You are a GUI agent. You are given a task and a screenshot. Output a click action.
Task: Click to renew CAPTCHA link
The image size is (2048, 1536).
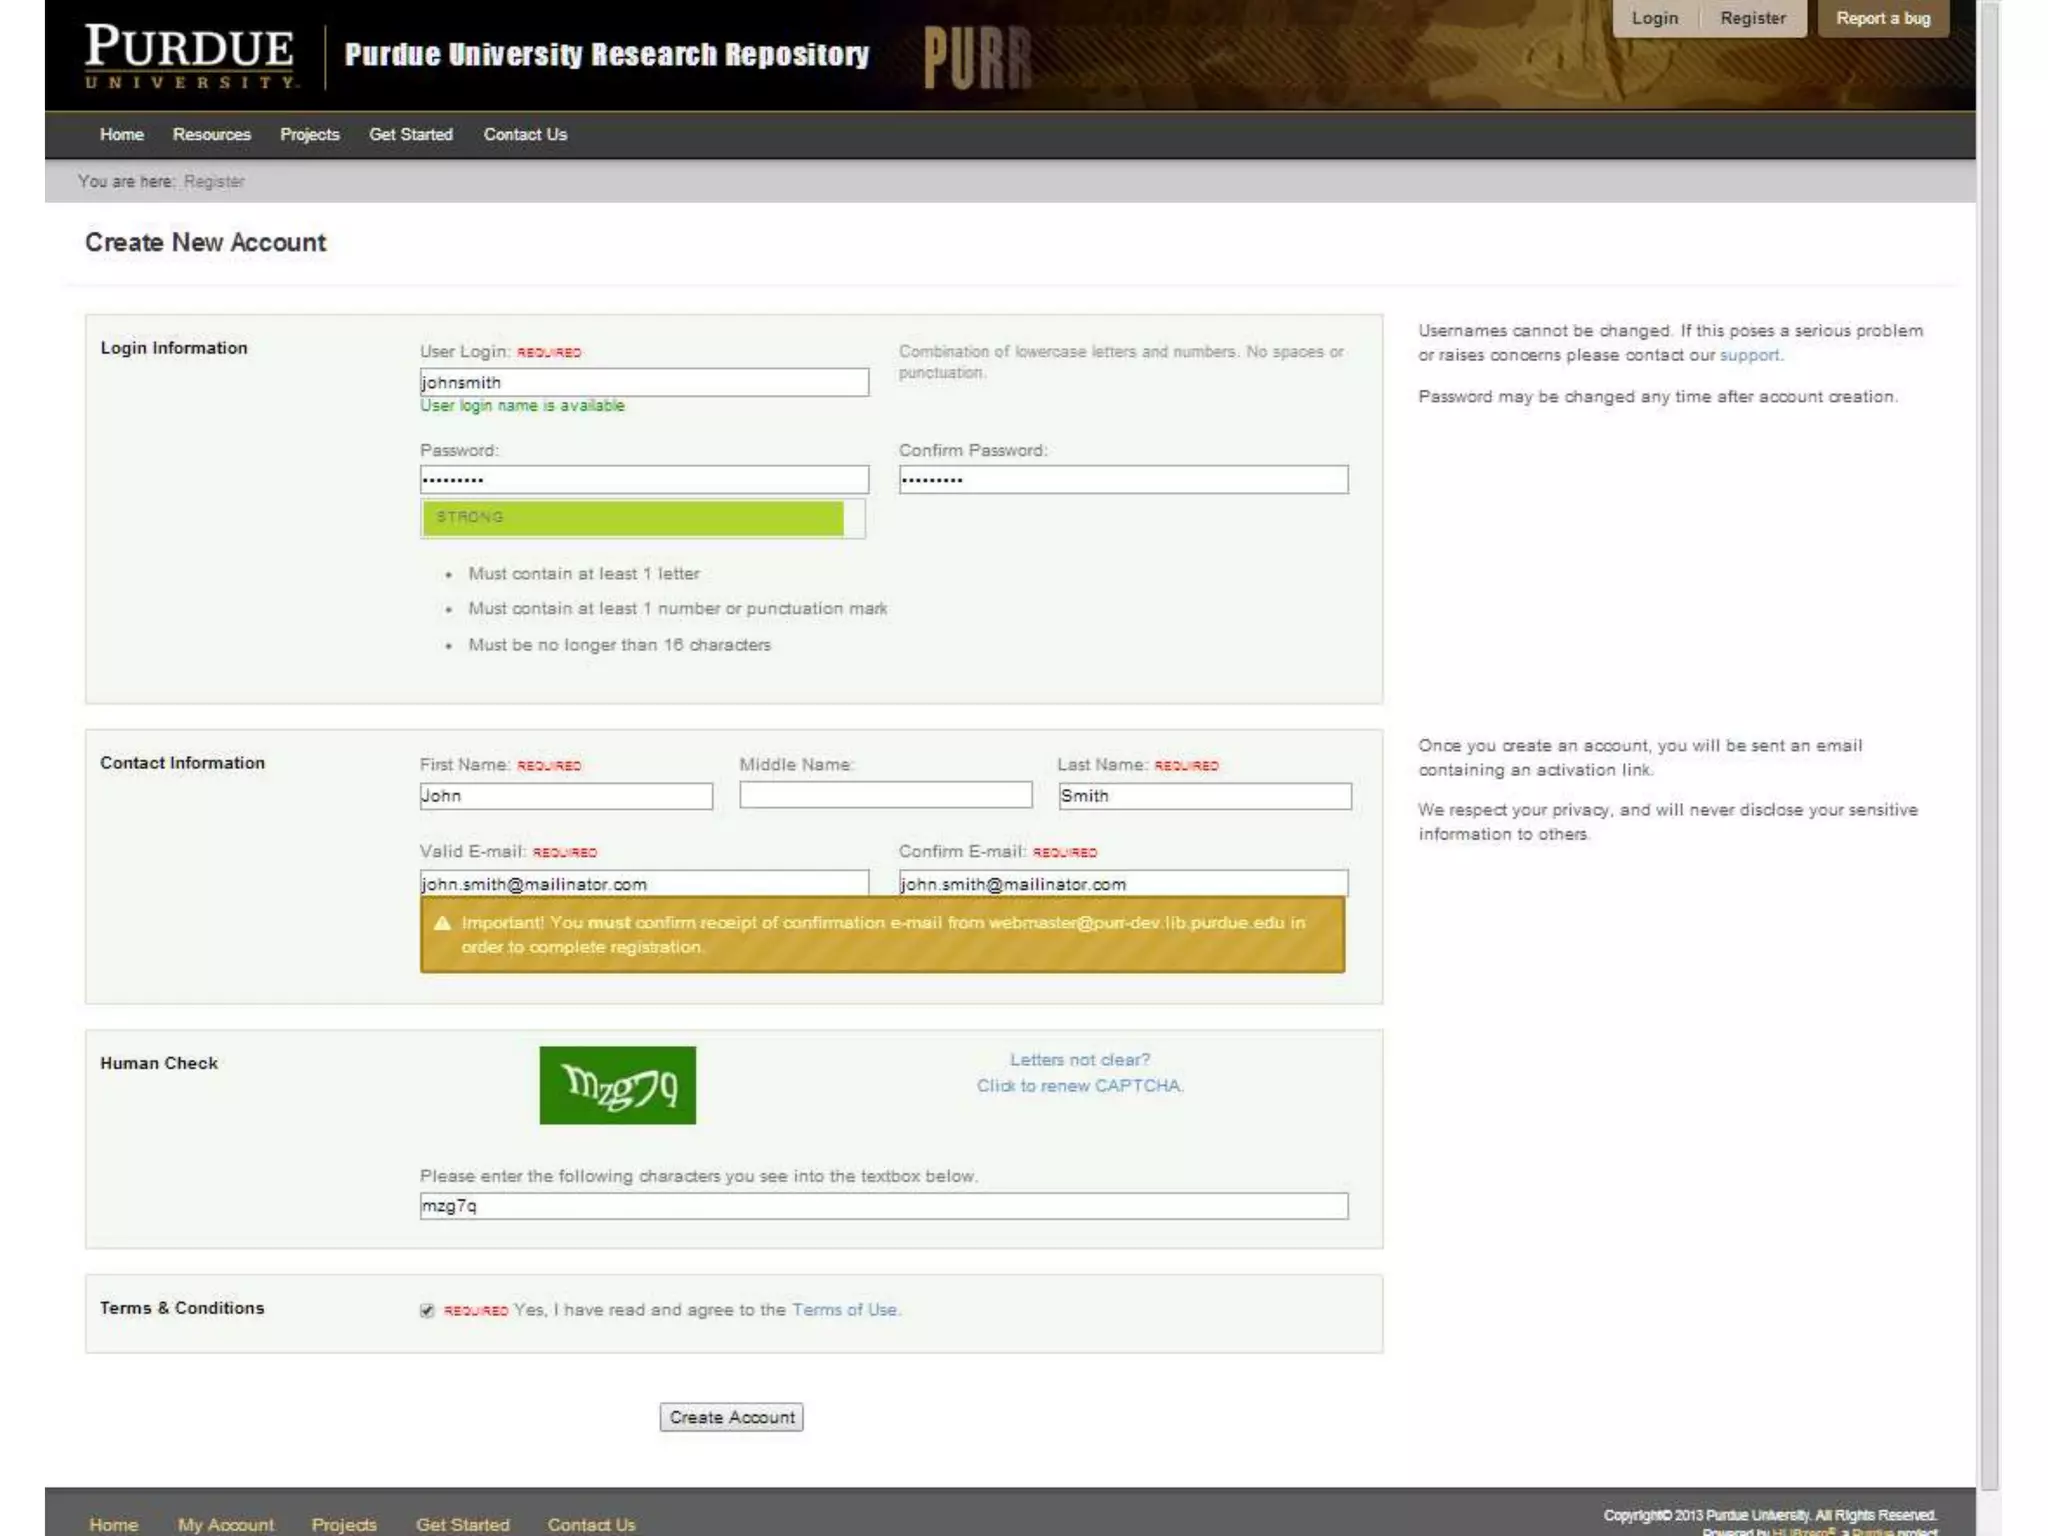(x=1079, y=1085)
